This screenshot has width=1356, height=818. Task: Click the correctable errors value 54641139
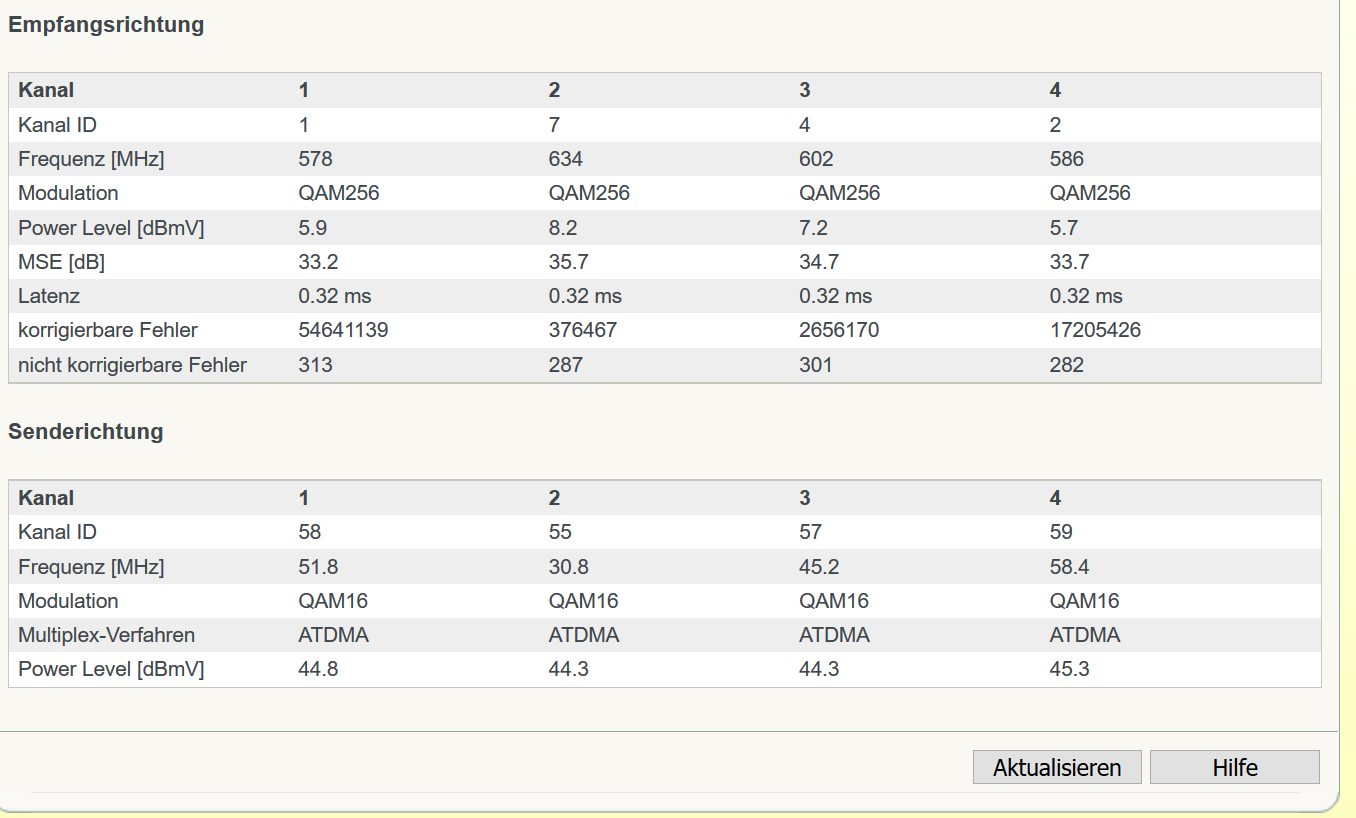[343, 330]
